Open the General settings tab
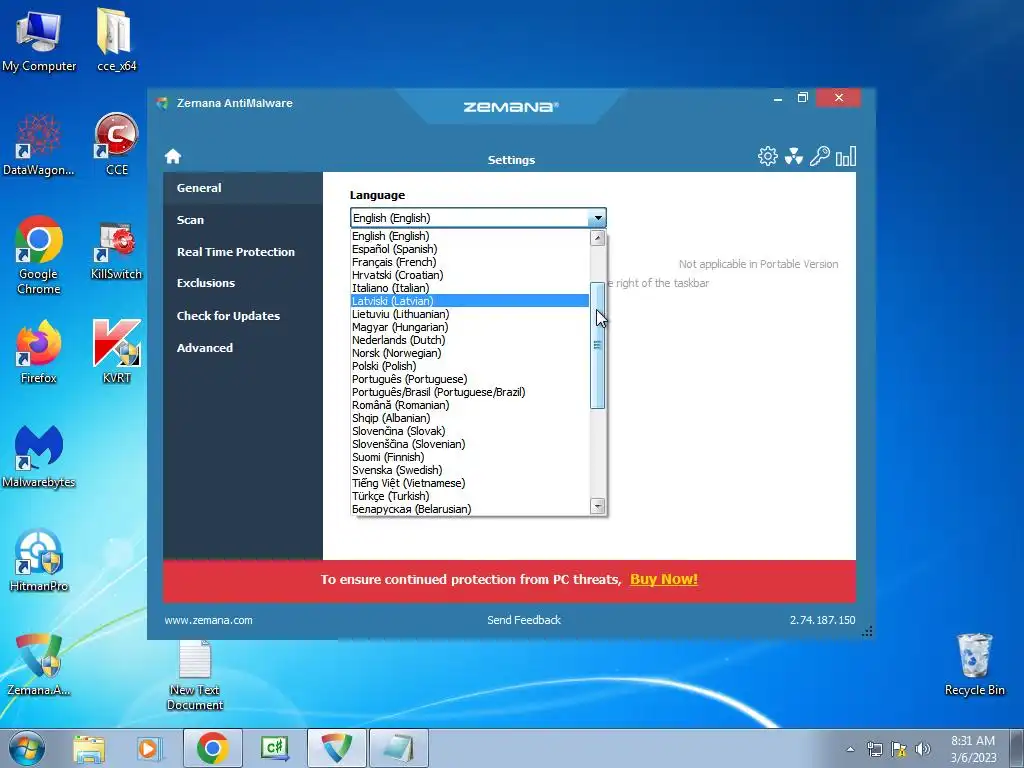The width and height of the screenshot is (1024, 768). coord(243,188)
